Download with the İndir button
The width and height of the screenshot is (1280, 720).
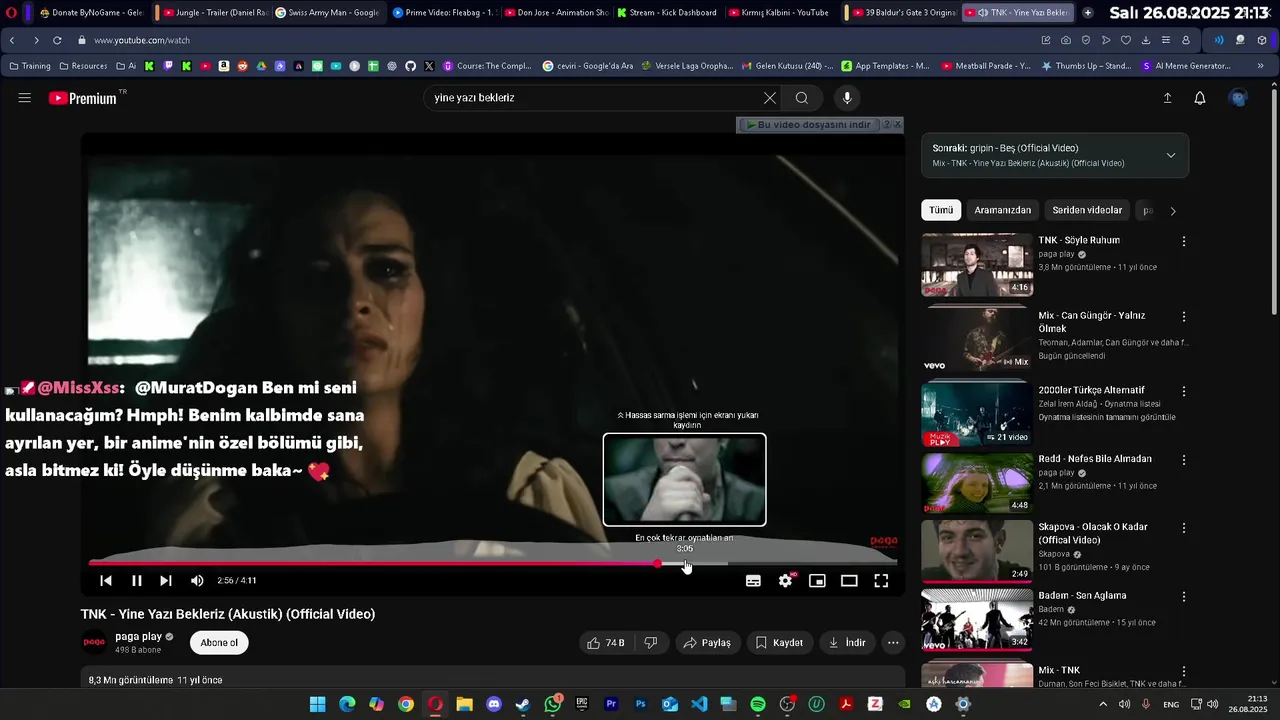pos(847,643)
